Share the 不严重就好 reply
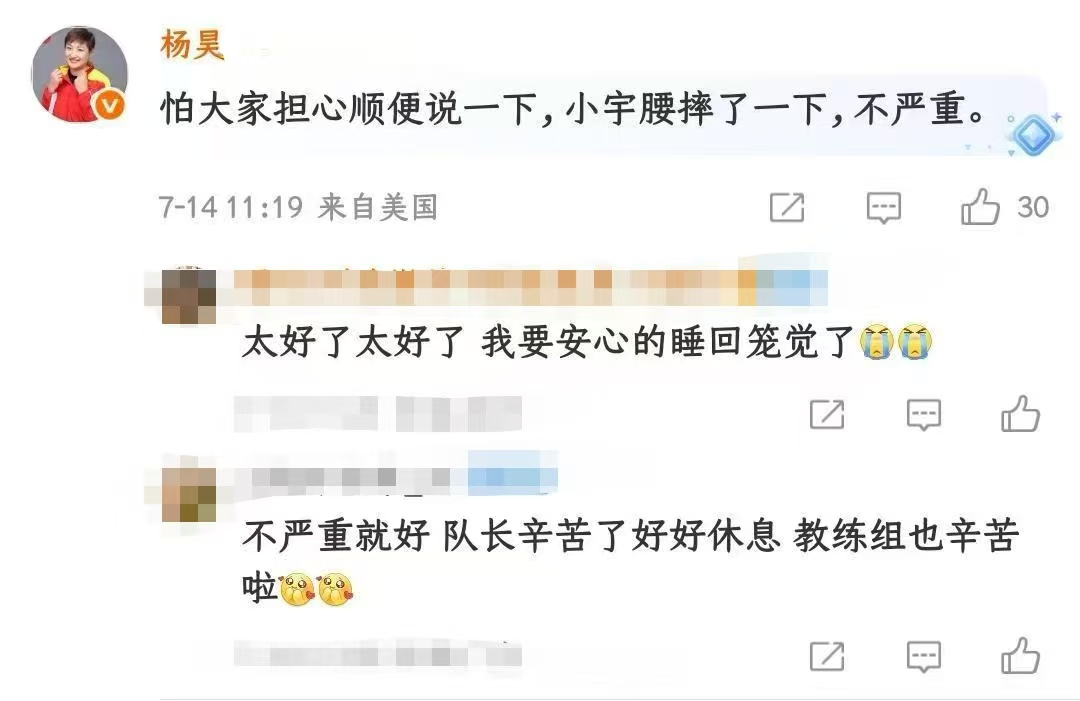This screenshot has width=1080, height=701. point(827,656)
